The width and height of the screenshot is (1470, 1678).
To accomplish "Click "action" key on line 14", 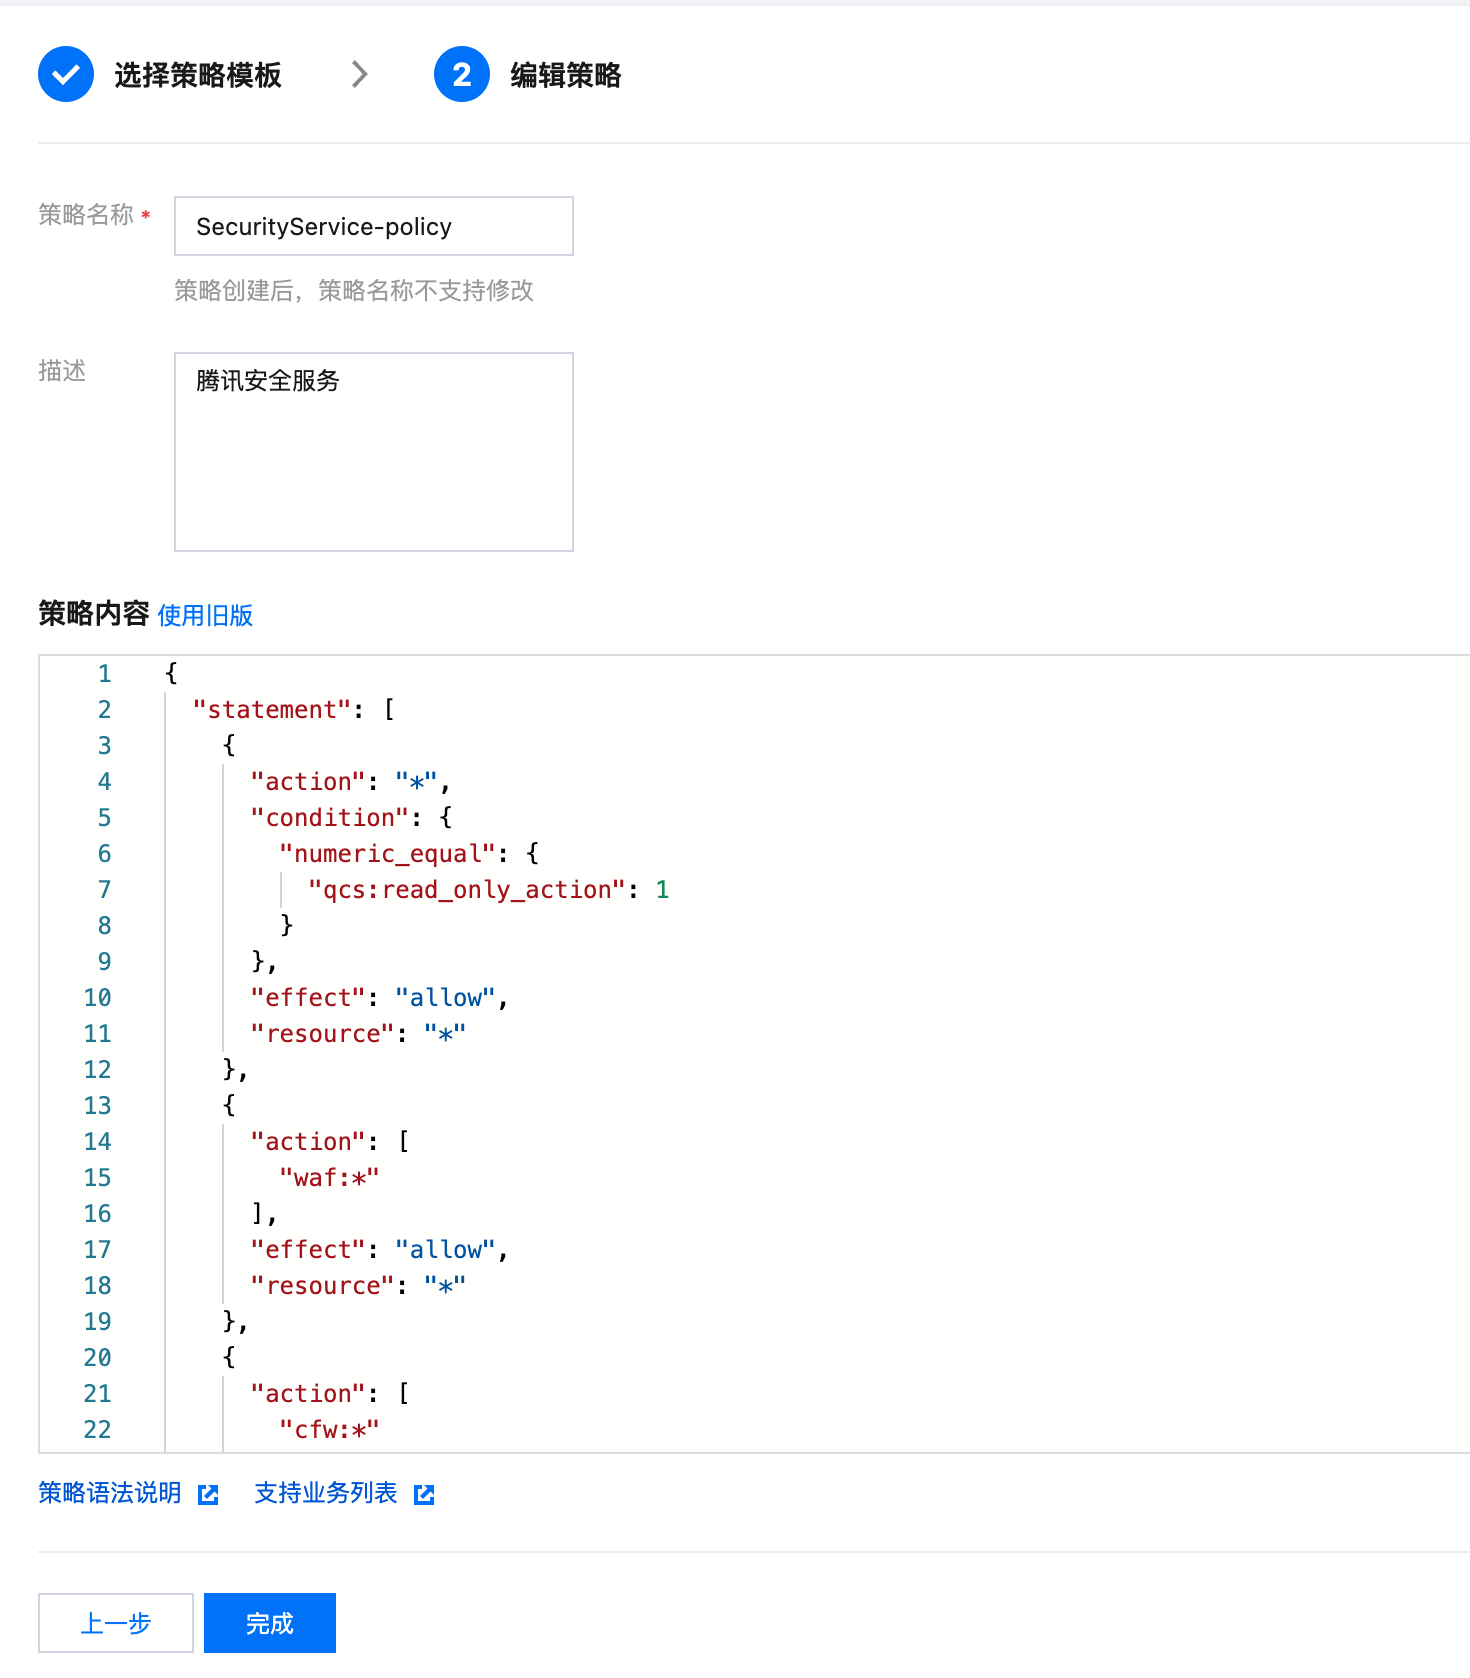I will 309,1142.
